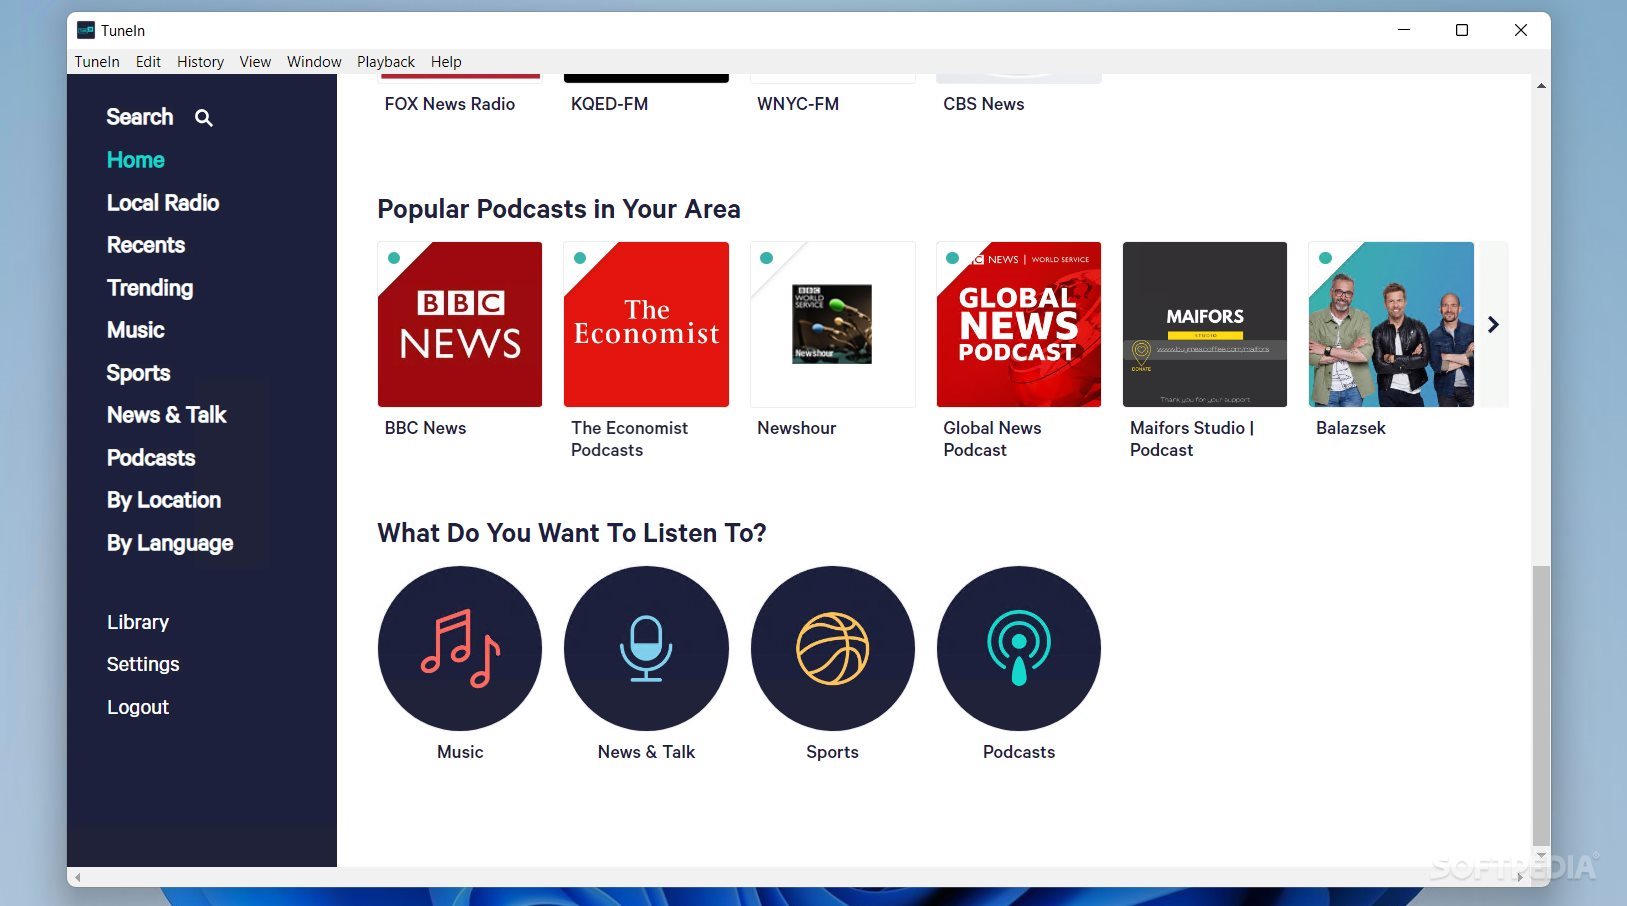
Task: Click horizontal scrollbar left arrow
Action: pos(78,877)
